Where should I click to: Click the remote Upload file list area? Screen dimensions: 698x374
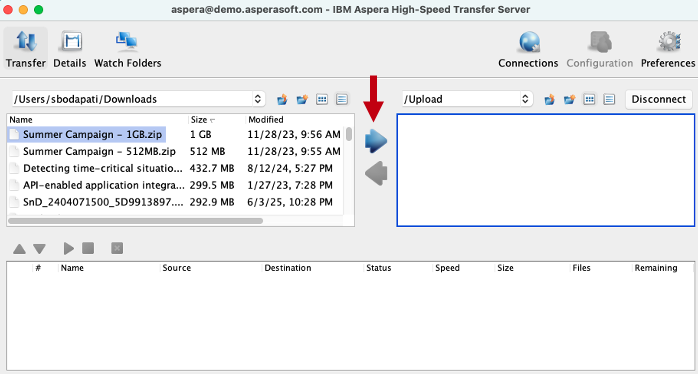[x=546, y=170]
